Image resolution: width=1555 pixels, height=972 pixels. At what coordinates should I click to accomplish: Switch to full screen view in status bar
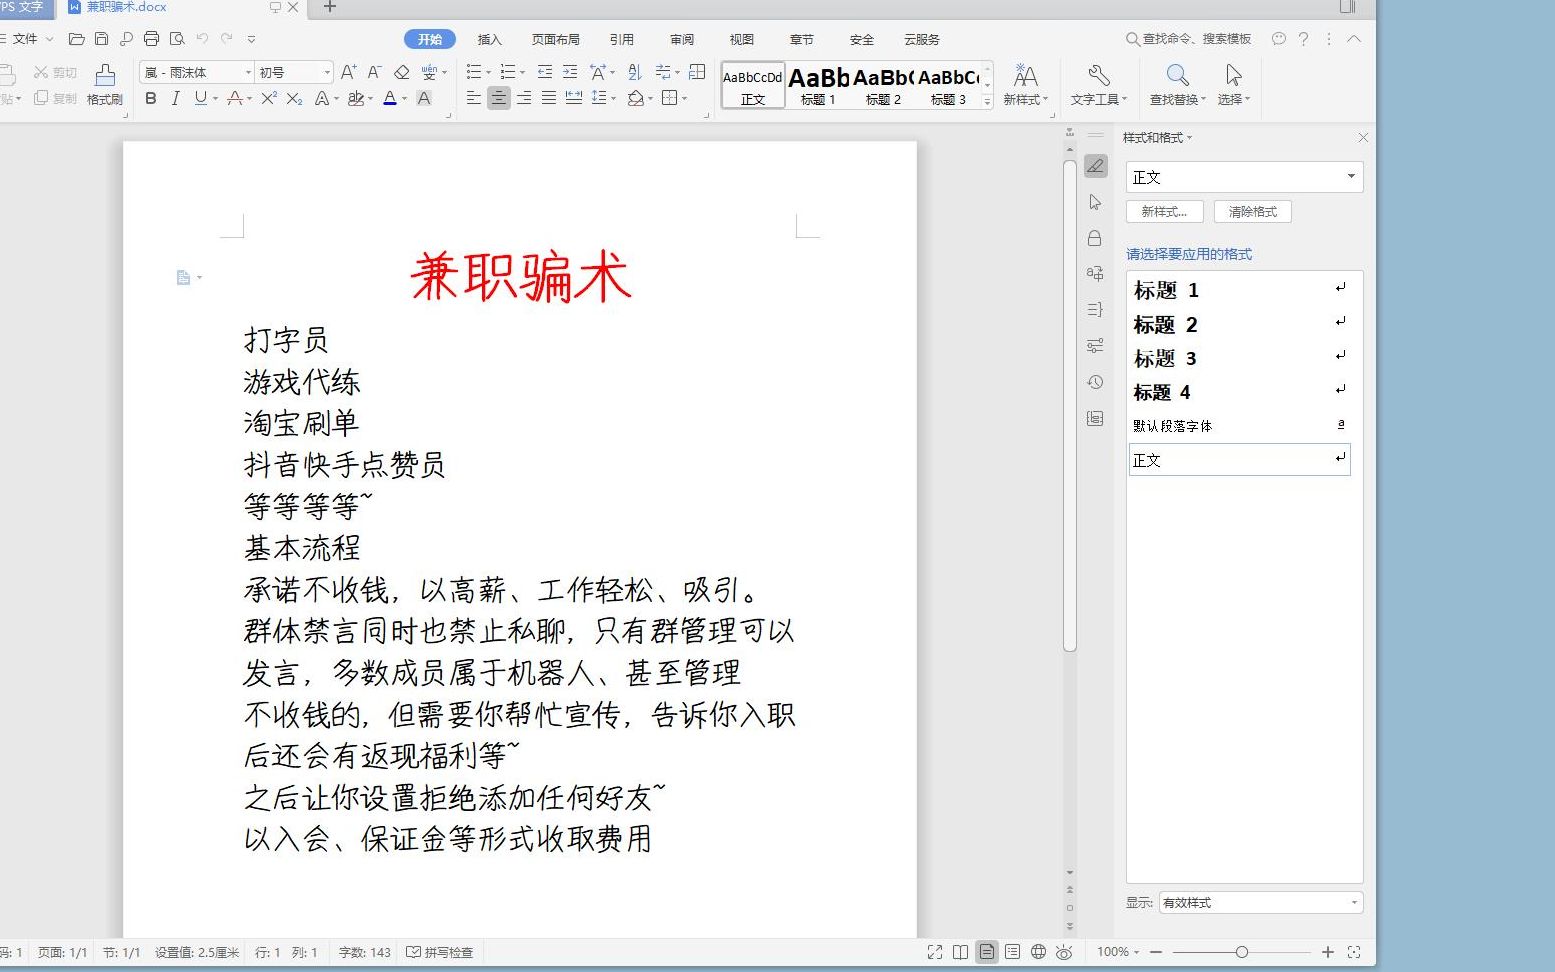pyautogui.click(x=935, y=952)
